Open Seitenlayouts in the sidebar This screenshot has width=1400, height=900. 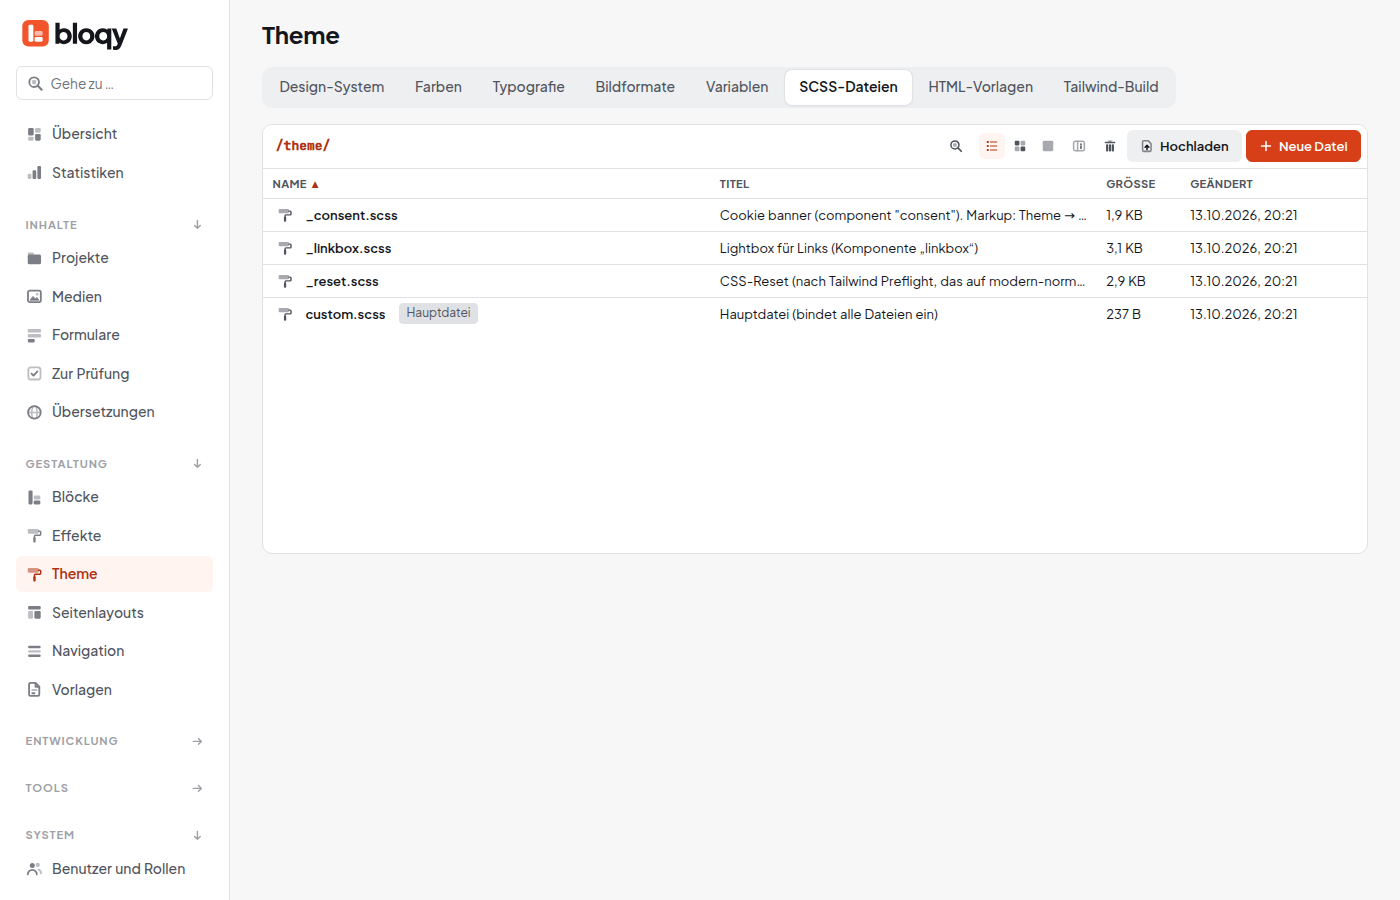coord(114,613)
